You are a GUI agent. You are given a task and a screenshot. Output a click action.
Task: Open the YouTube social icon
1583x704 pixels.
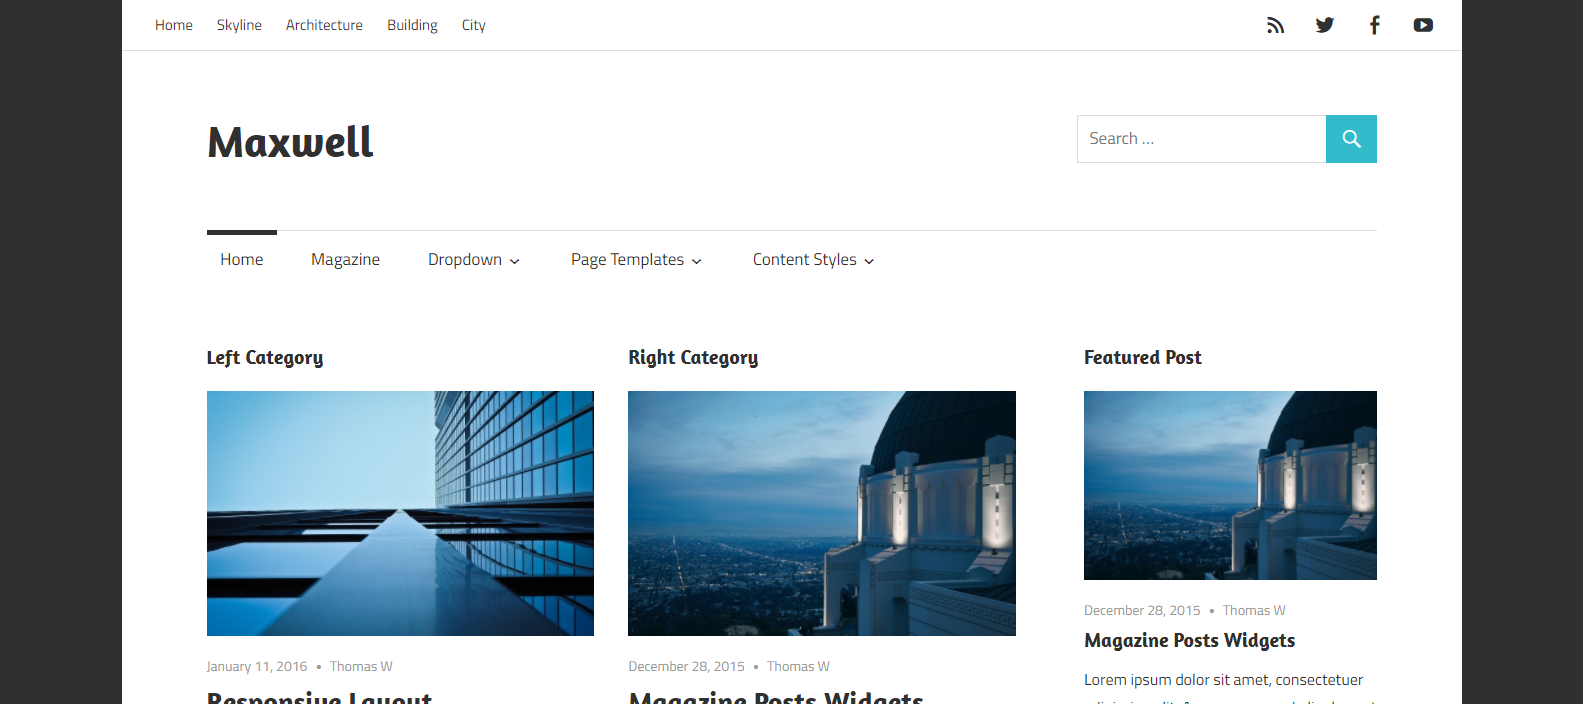[x=1423, y=25]
